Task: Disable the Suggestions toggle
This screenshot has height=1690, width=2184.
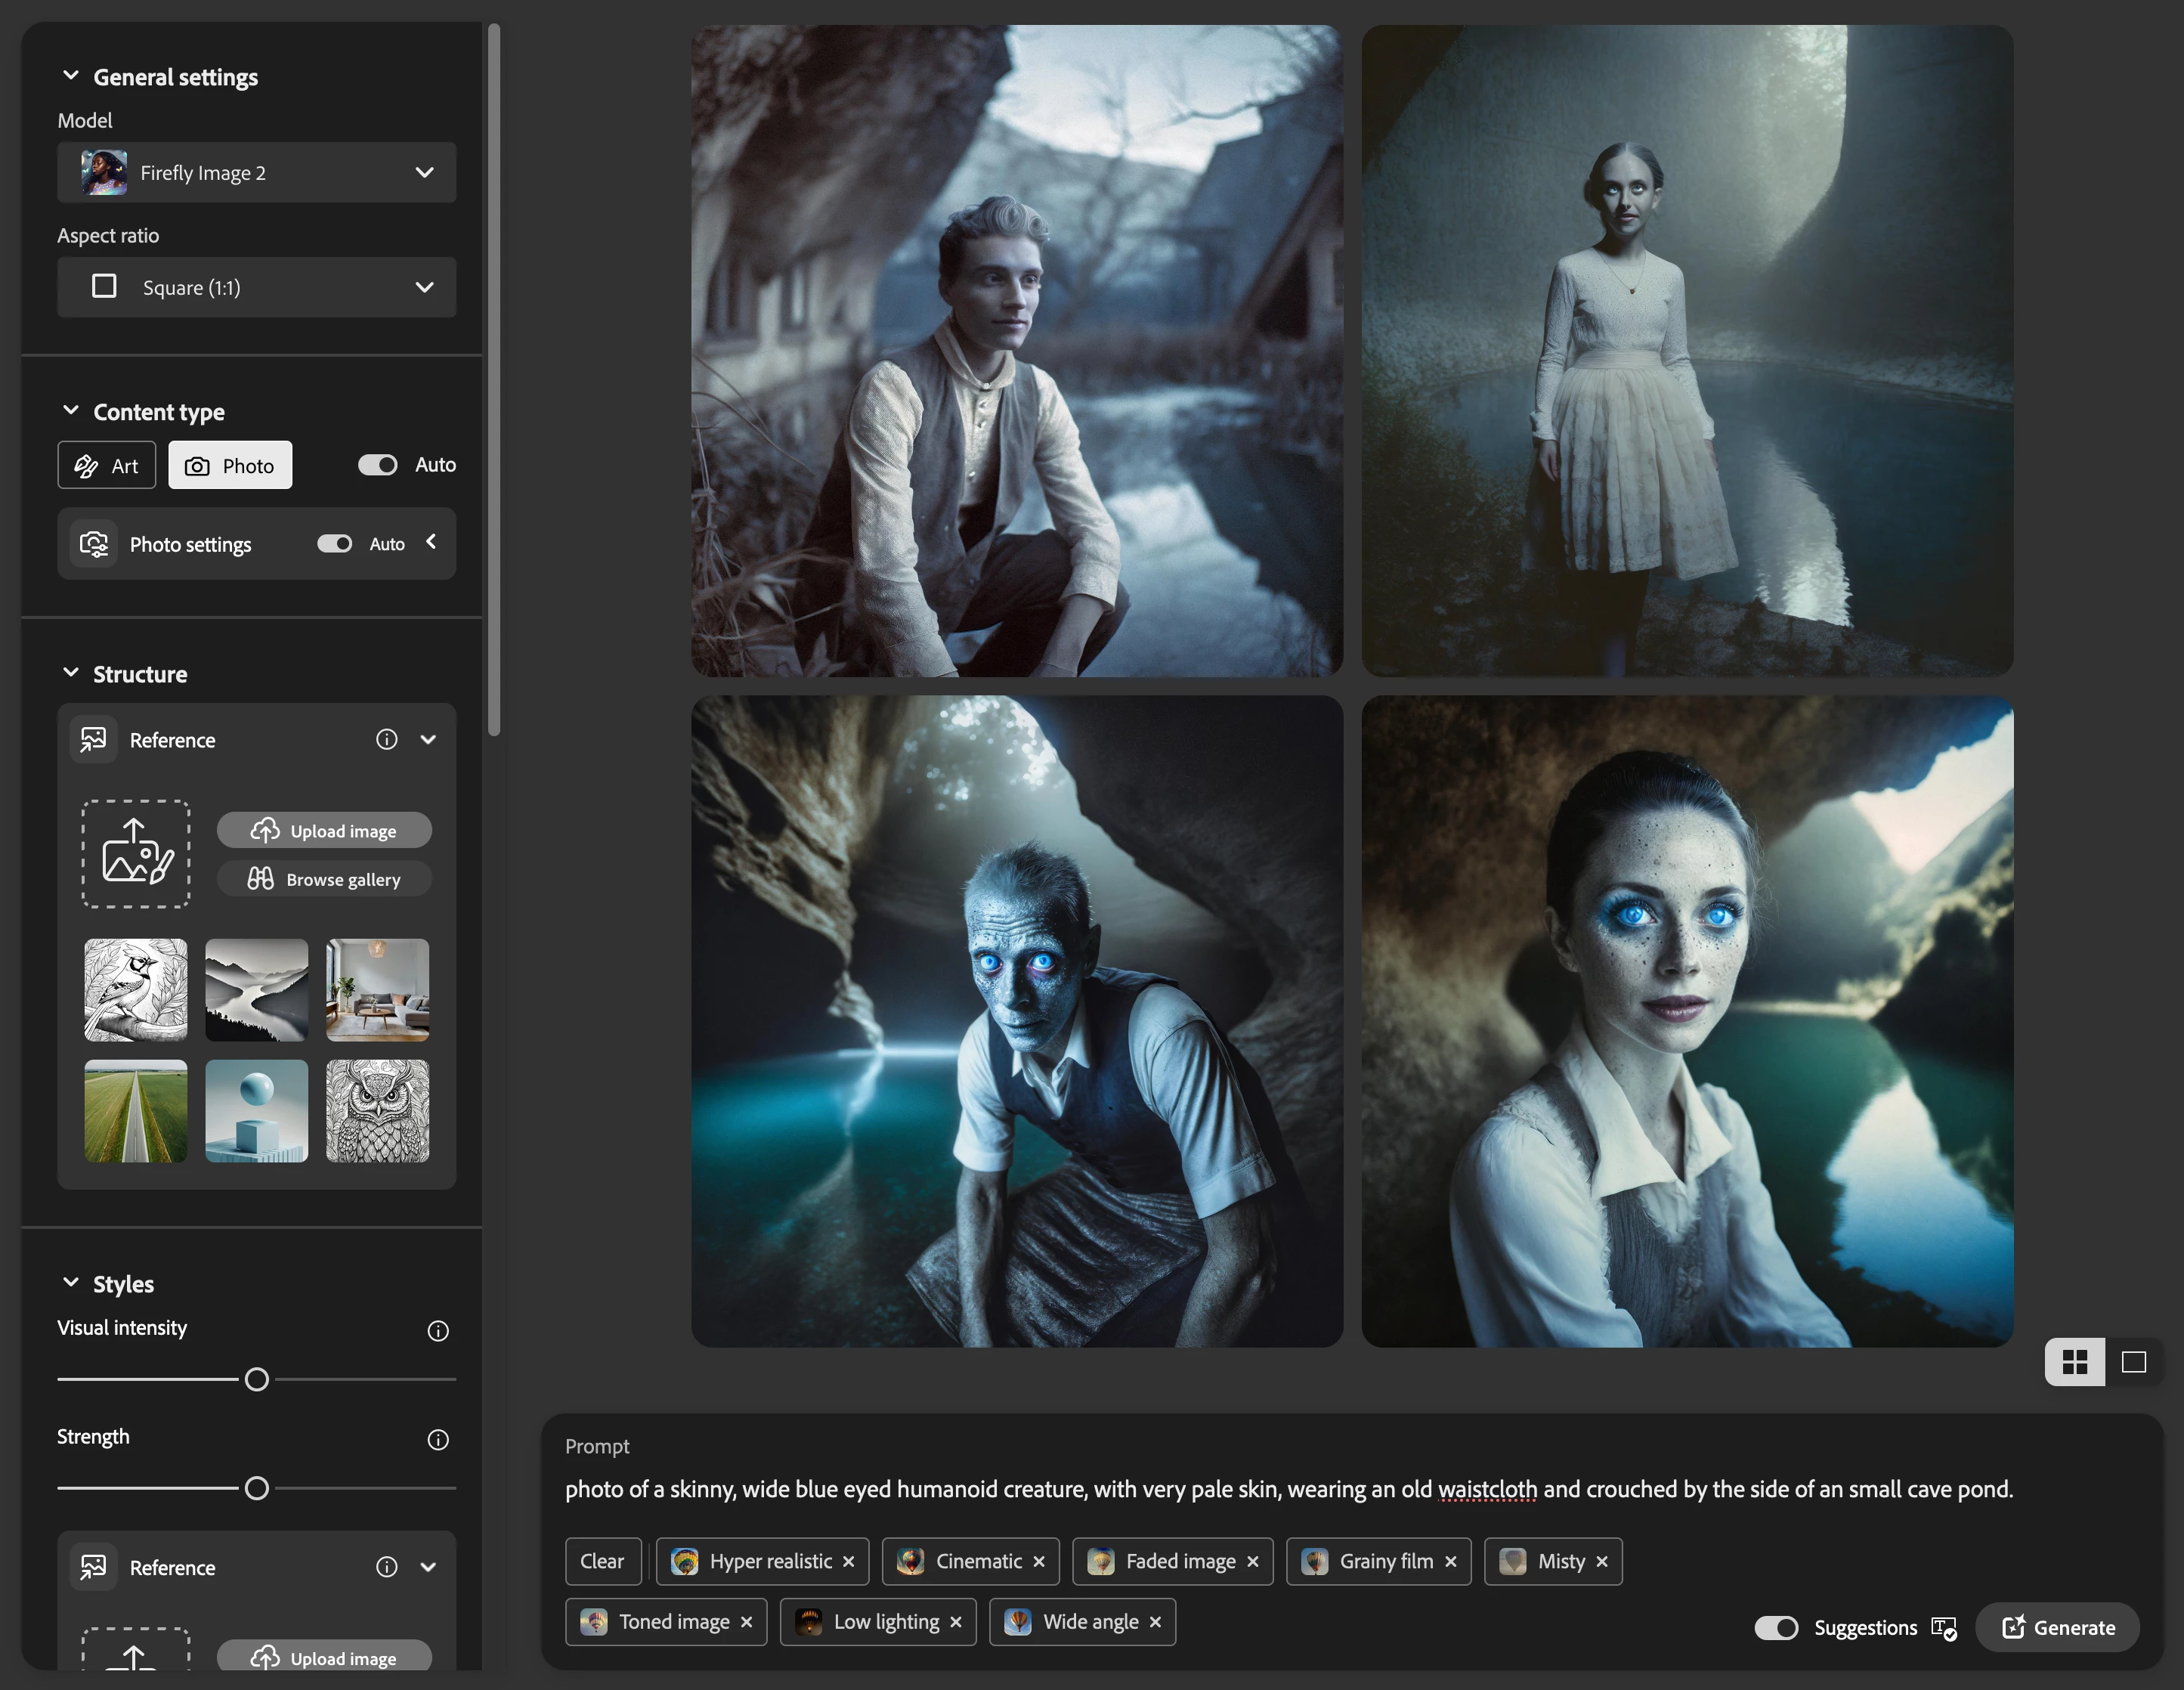Action: tap(1776, 1628)
